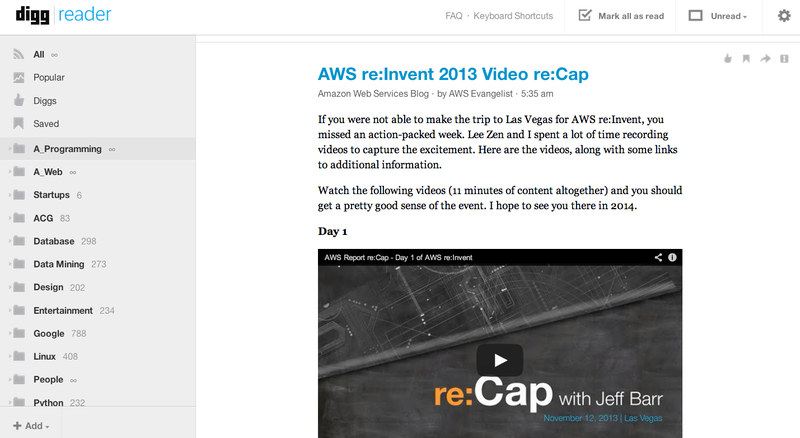Click the Design folder icon
Image resolution: width=800 pixels, height=438 pixels.
(19, 287)
